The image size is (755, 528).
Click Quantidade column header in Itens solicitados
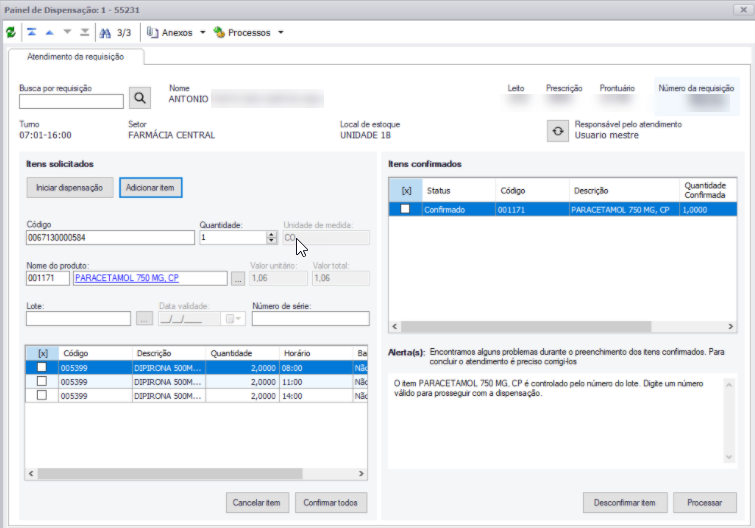click(242, 353)
